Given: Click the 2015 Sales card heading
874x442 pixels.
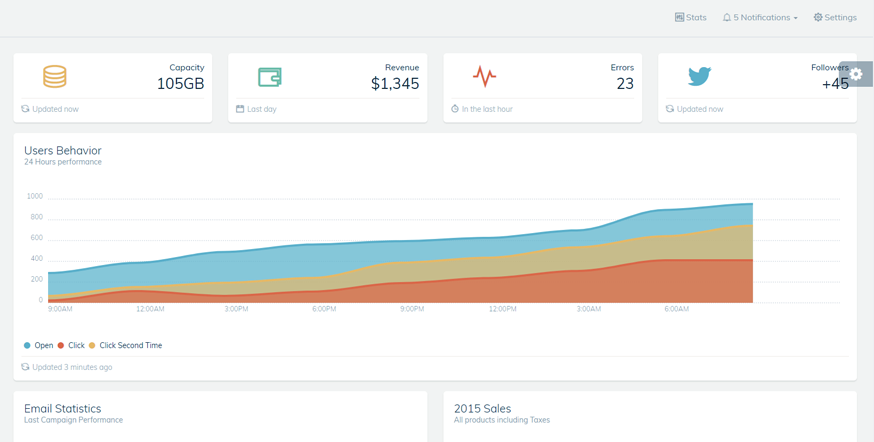Looking at the screenshot, I should coord(482,408).
